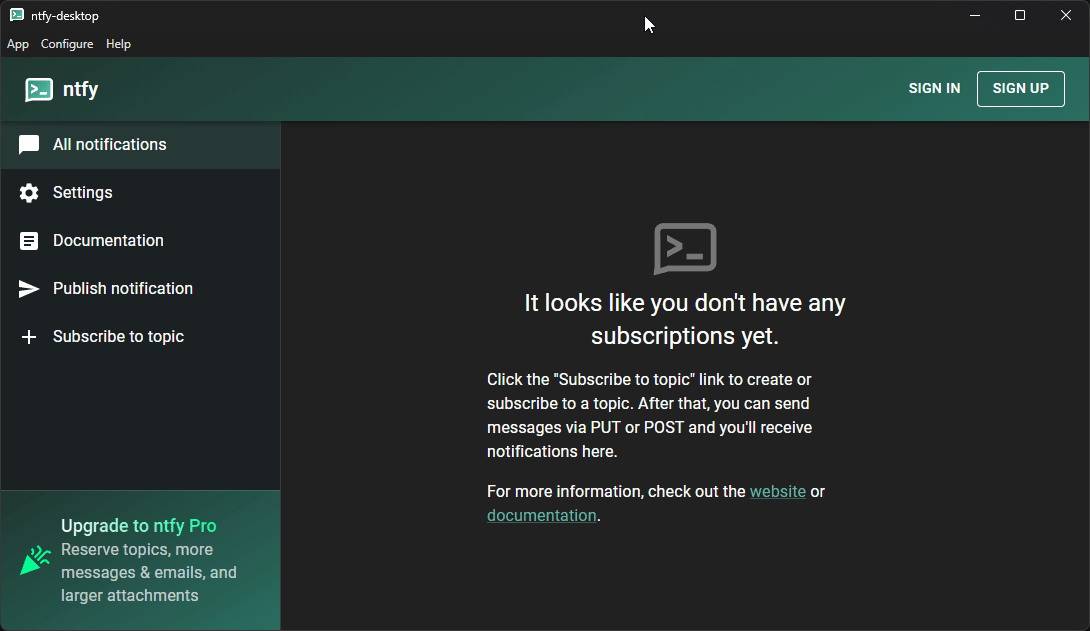Maximize the ntfy-desktop window
1090x631 pixels.
[x=1020, y=15]
